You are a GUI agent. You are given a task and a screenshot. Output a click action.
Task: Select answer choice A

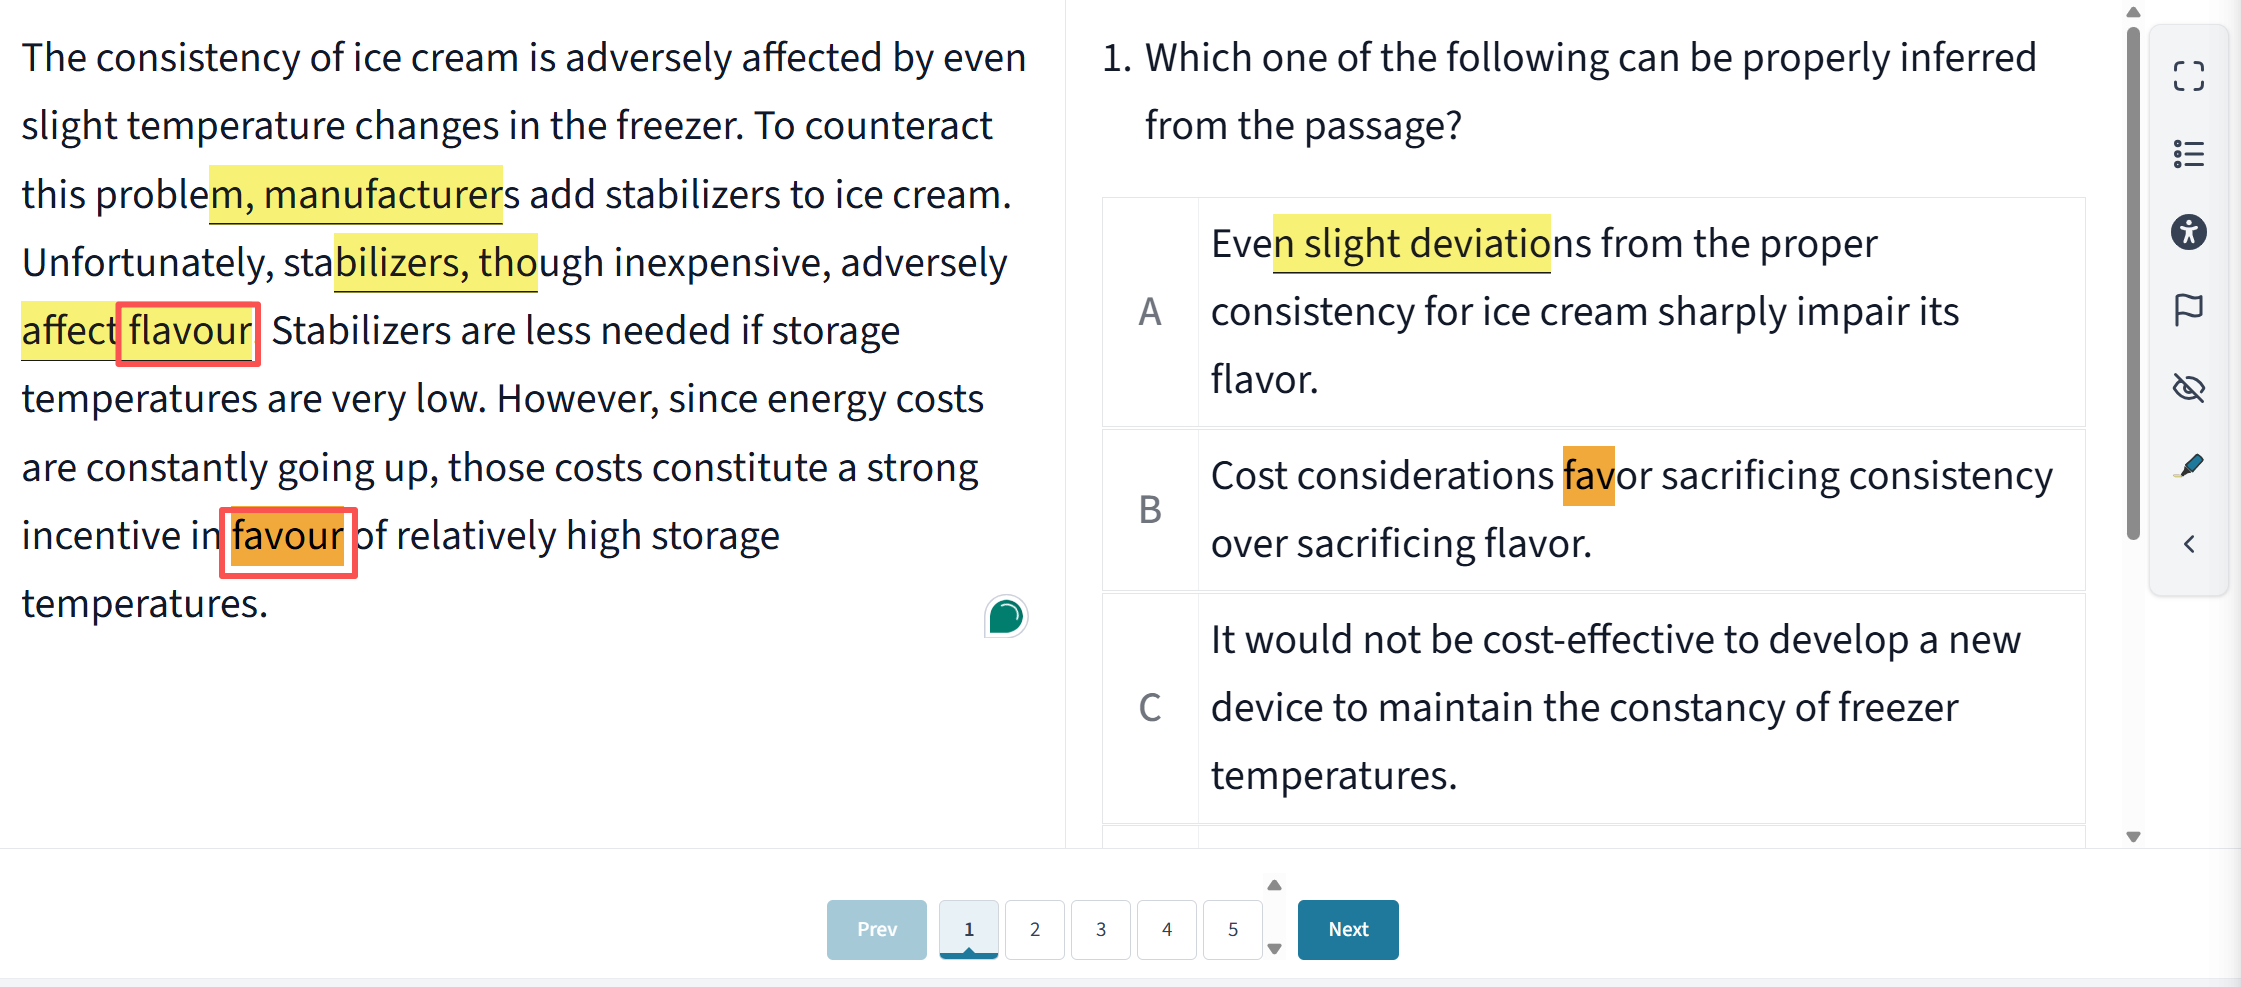[1593, 312]
